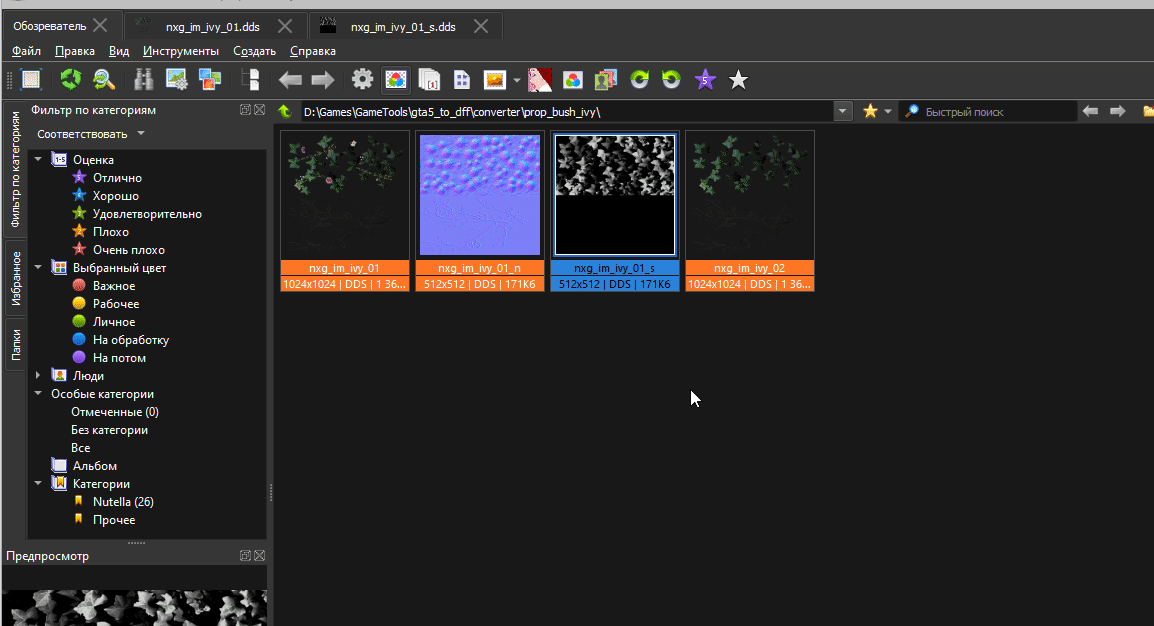Click the toolbar back arrow
The height and width of the screenshot is (626, 1154).
290,80
